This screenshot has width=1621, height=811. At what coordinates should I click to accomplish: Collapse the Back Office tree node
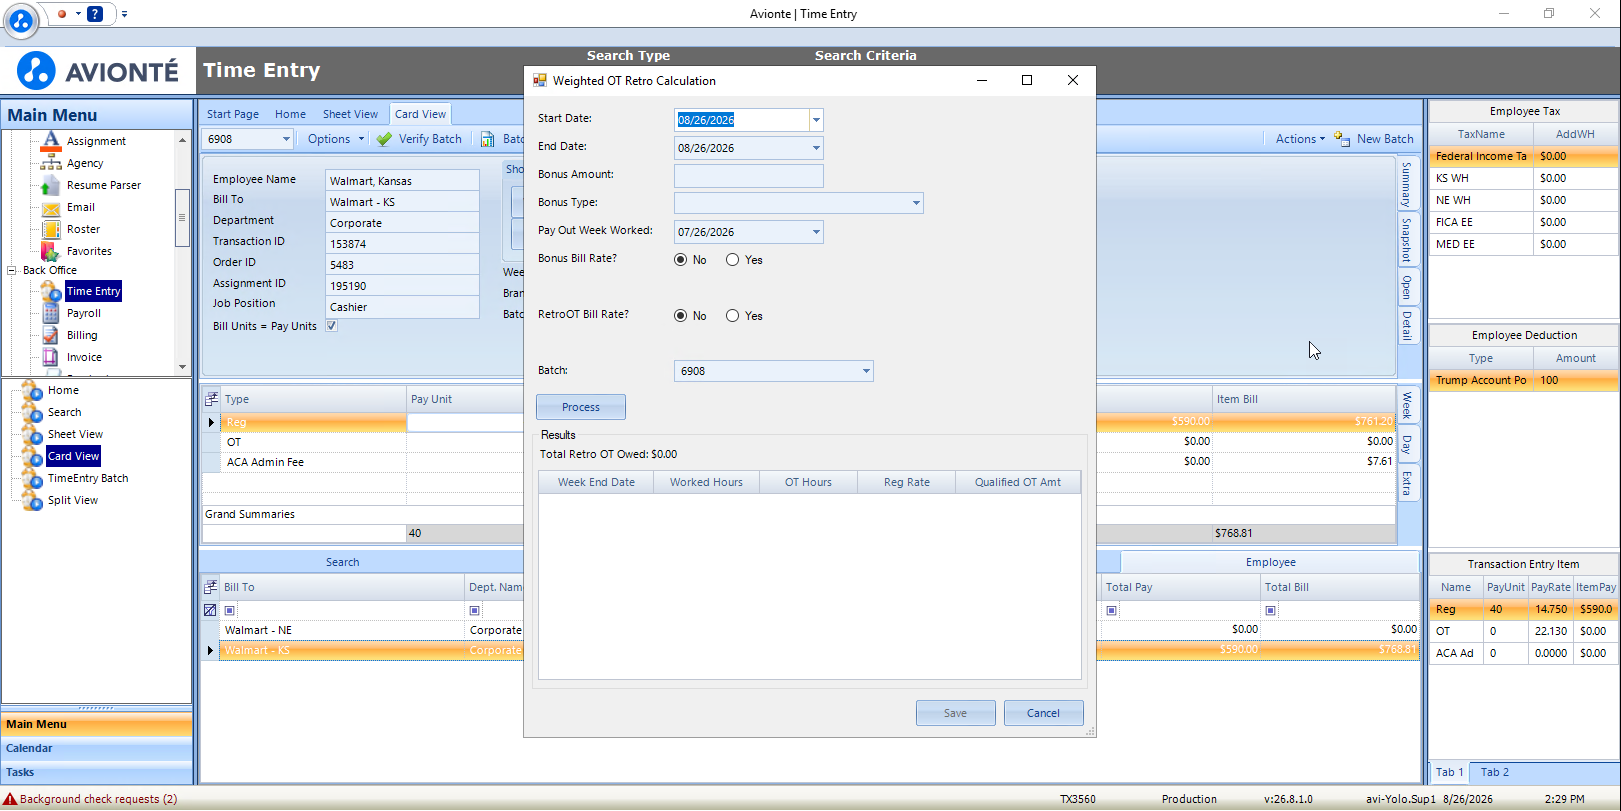[11, 270]
